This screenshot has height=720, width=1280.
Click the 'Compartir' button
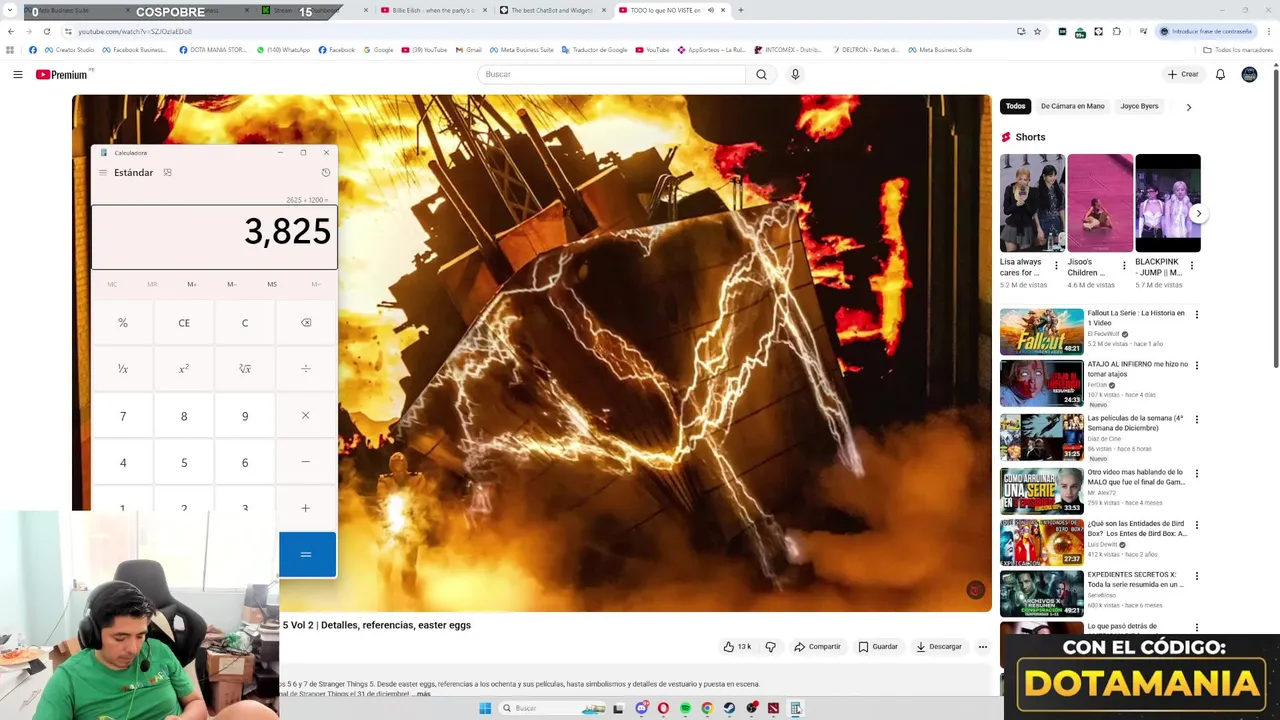pos(817,647)
